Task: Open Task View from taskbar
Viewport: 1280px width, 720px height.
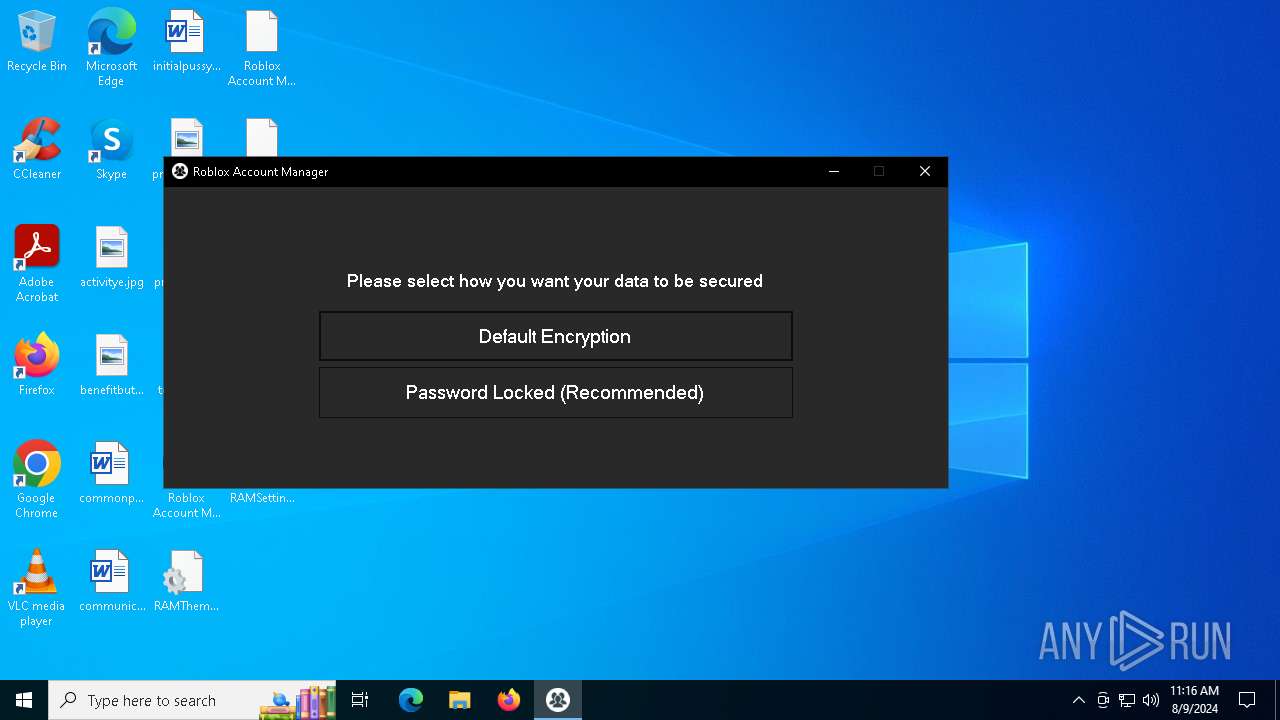Action: (x=360, y=700)
